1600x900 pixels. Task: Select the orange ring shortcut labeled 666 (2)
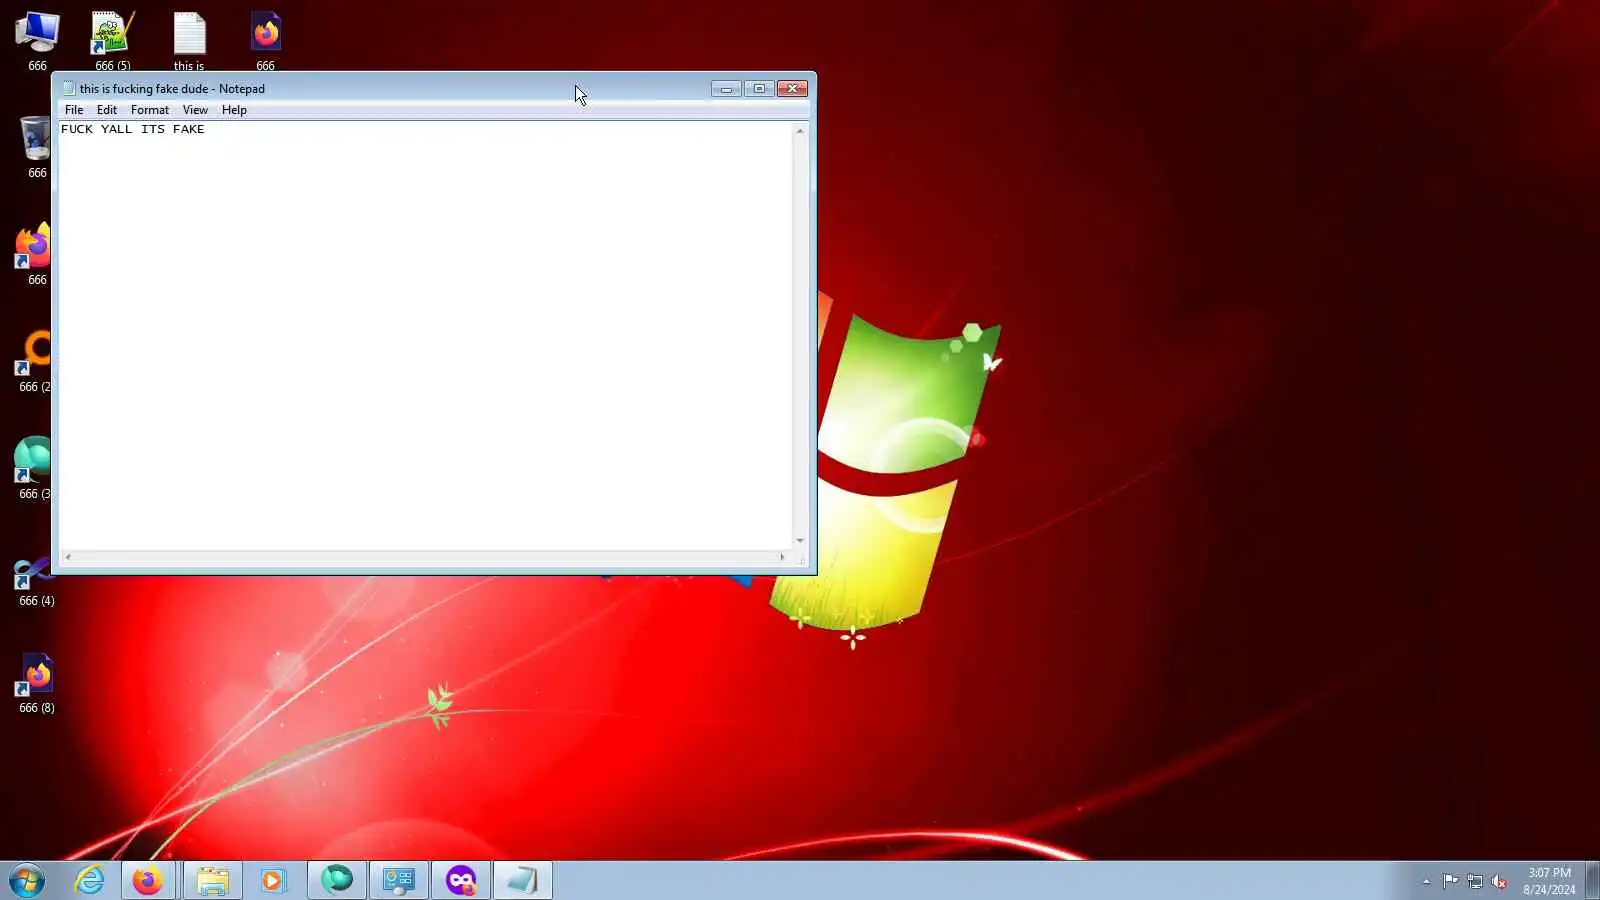click(34, 361)
